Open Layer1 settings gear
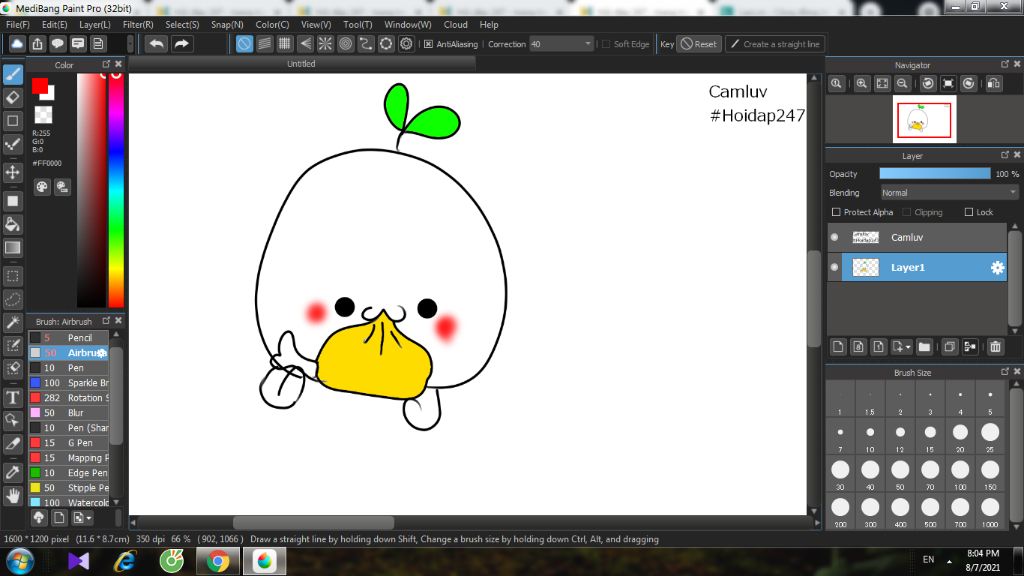The height and width of the screenshot is (576, 1024). pyautogui.click(x=997, y=268)
